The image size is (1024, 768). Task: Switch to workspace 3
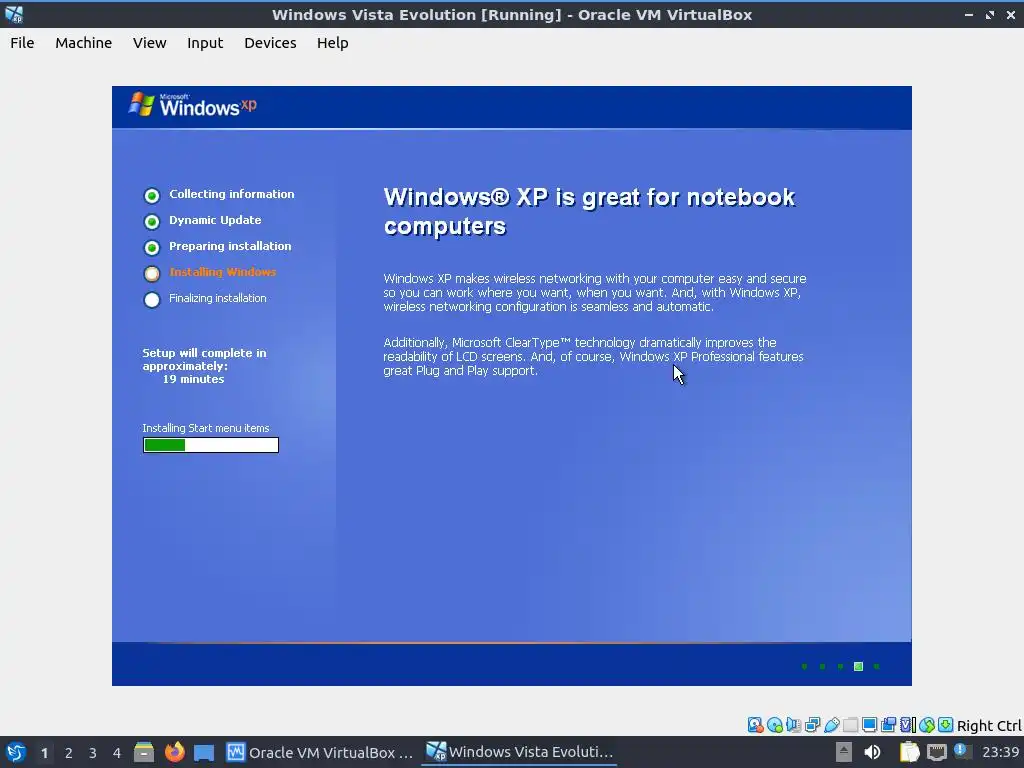tap(93, 753)
